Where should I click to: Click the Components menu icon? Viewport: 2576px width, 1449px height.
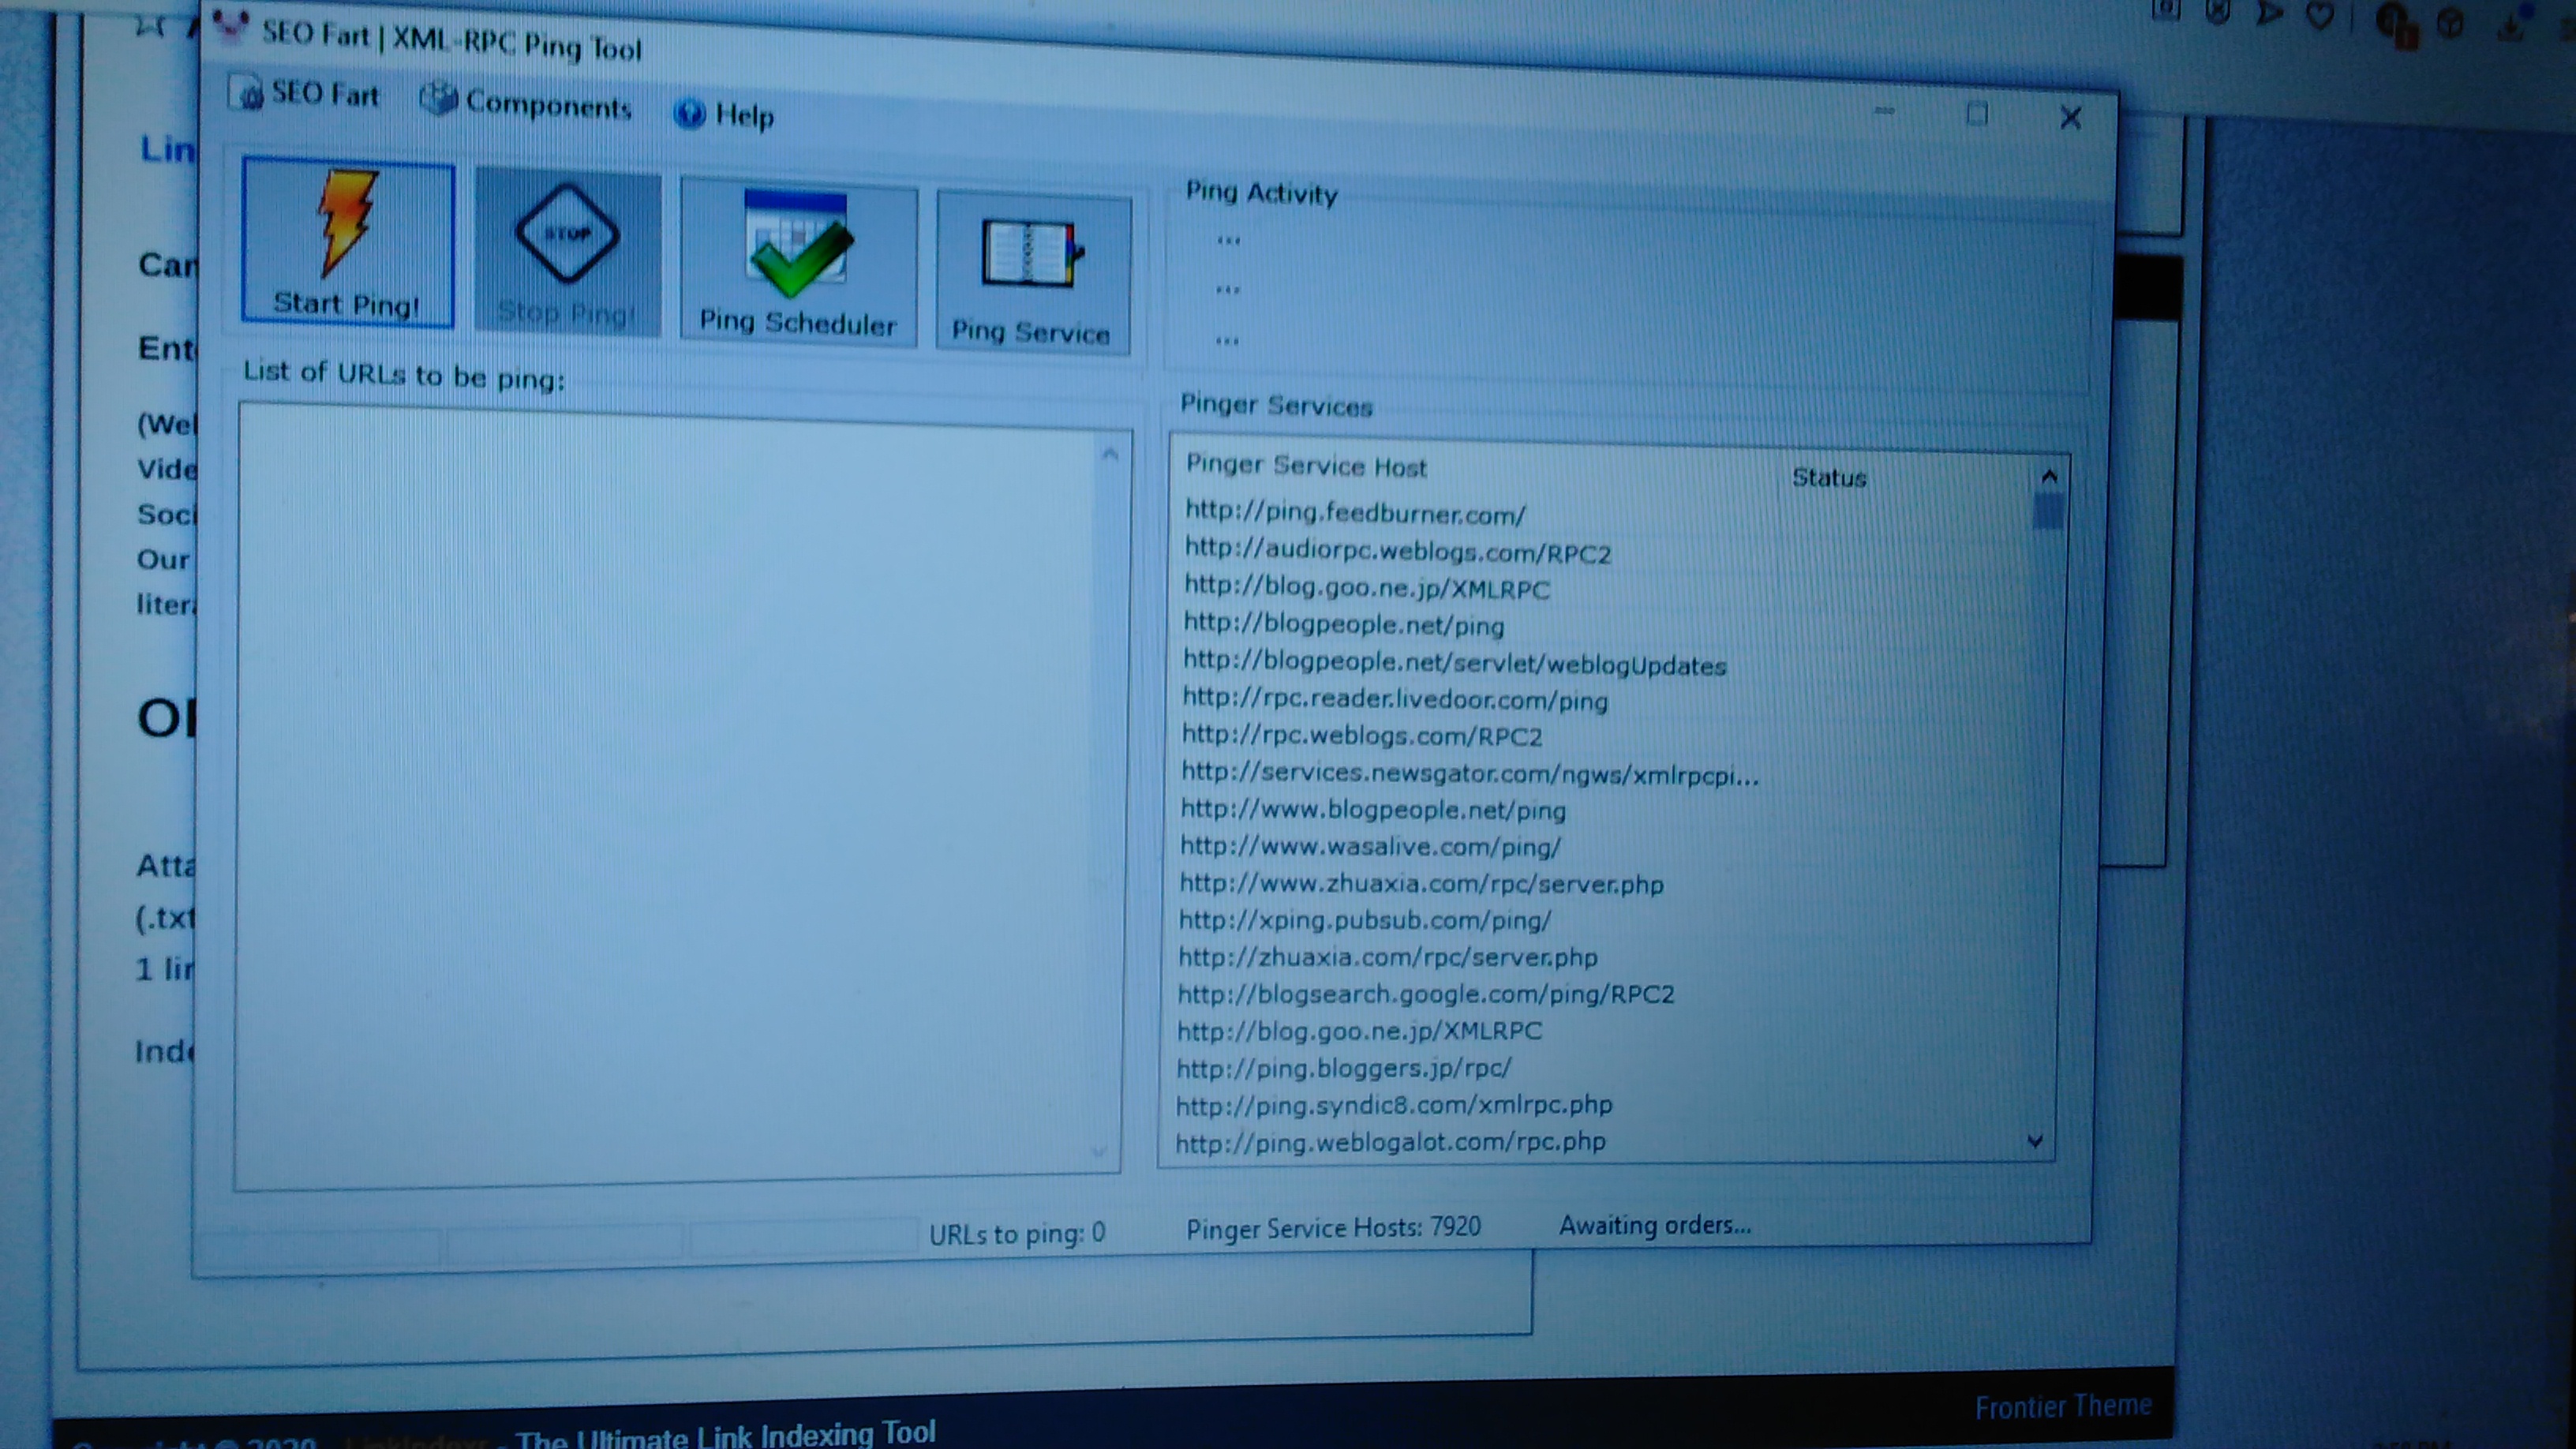[x=438, y=99]
